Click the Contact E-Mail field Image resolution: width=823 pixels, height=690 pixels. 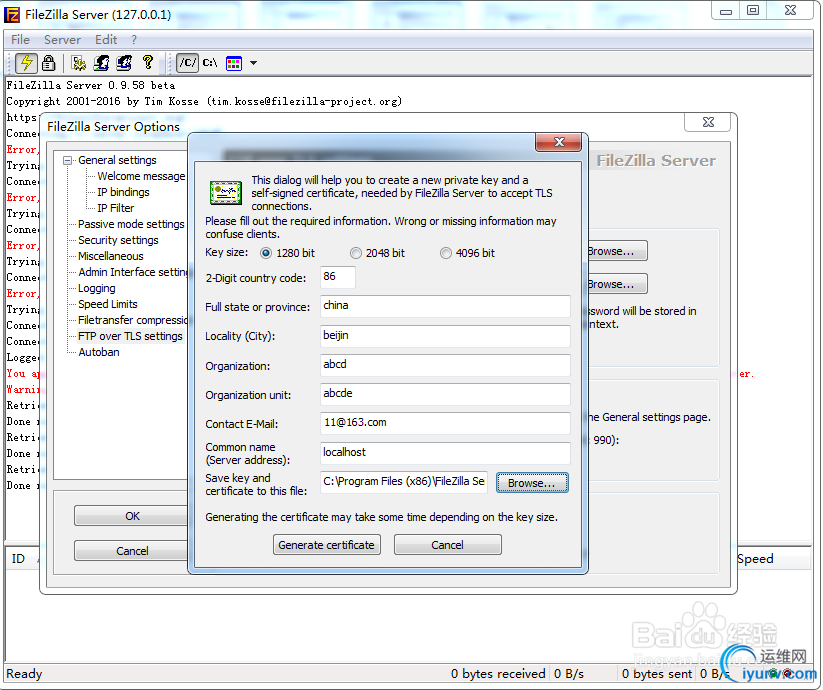click(445, 423)
